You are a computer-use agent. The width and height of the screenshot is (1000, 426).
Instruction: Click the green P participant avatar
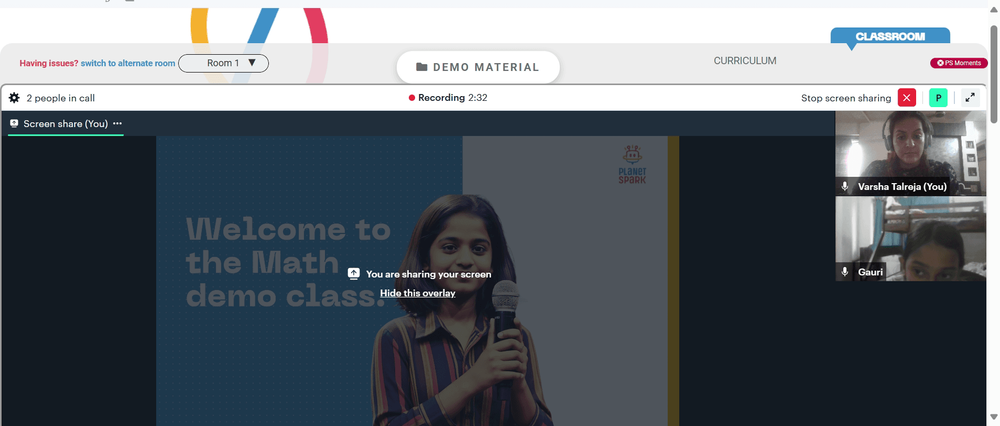tap(938, 98)
